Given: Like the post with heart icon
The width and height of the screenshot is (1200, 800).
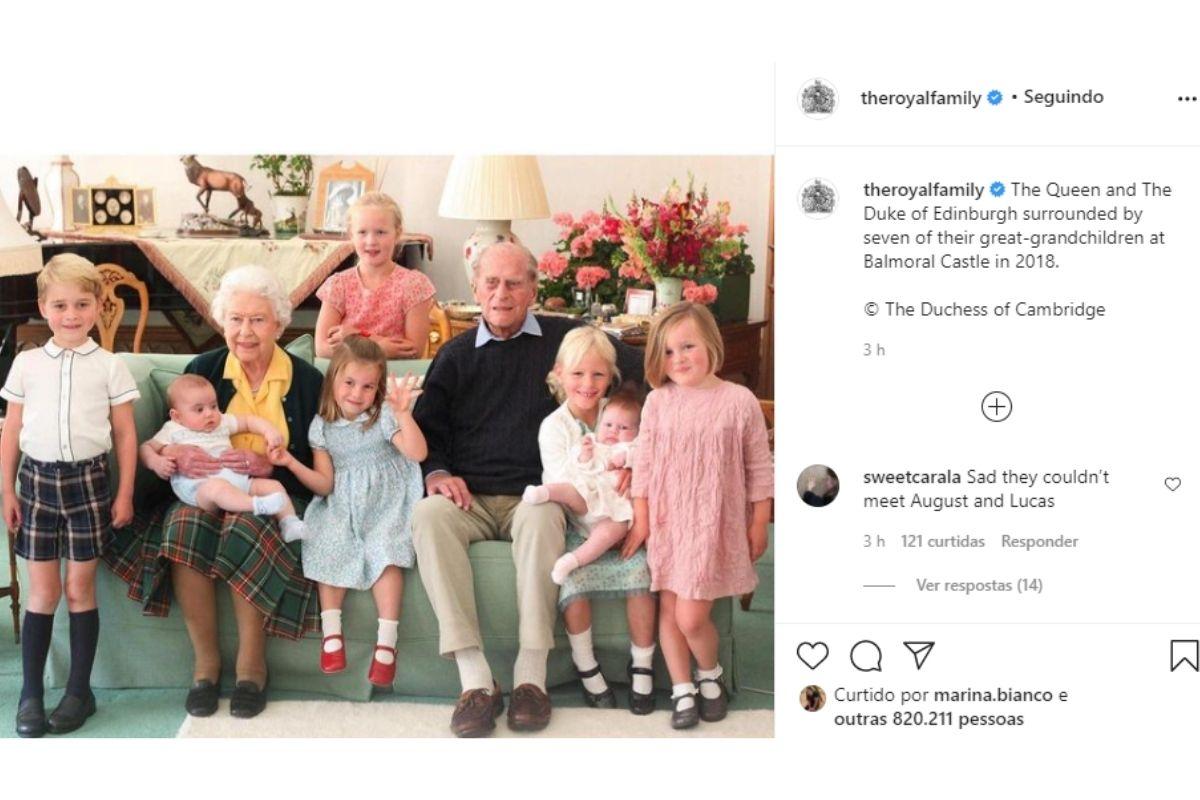Looking at the screenshot, I should (813, 656).
